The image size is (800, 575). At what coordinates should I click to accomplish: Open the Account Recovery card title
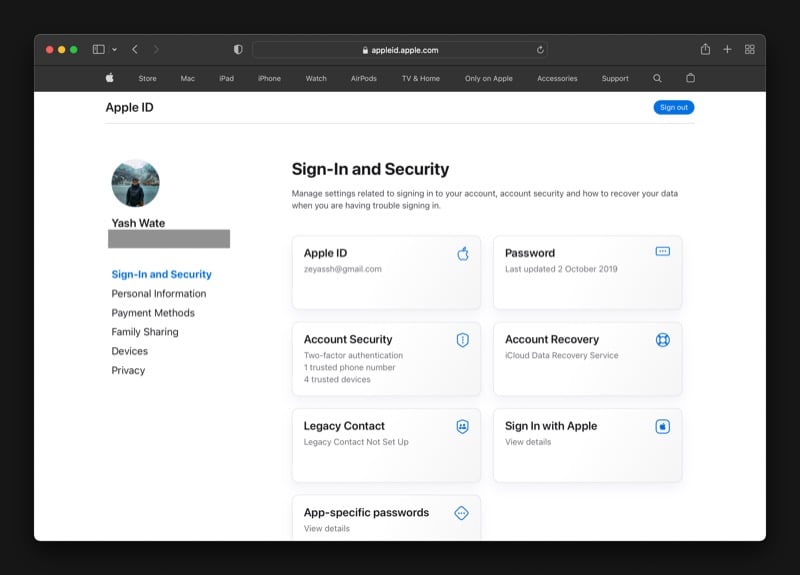[552, 340]
